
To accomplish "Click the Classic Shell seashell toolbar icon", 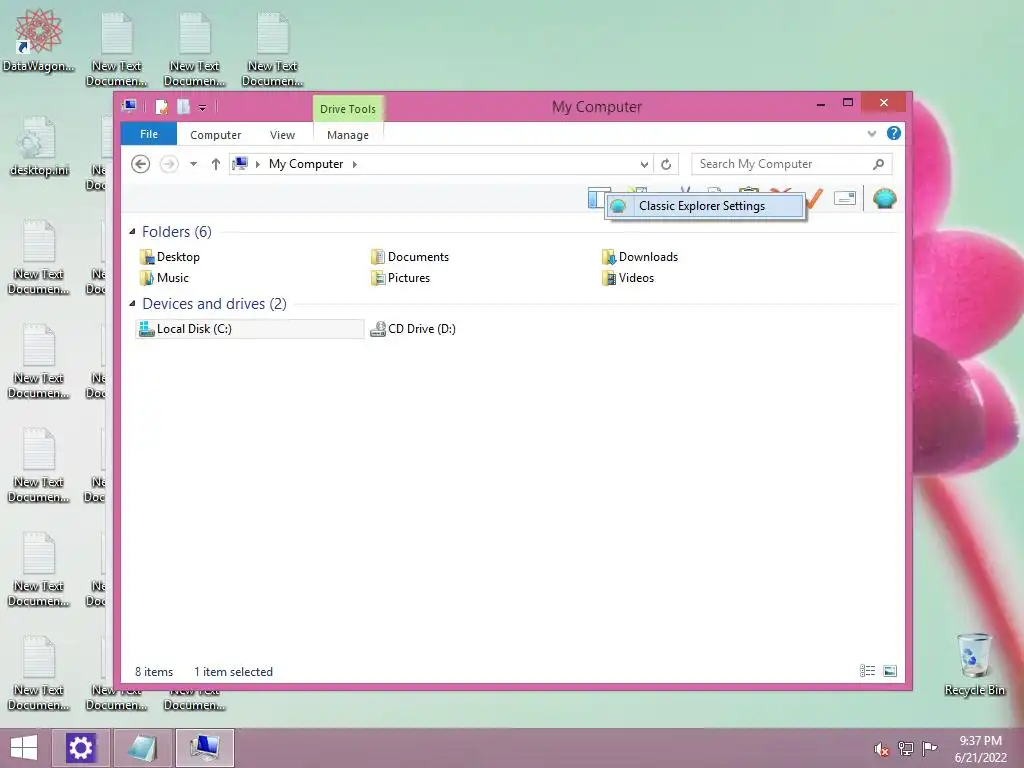I will [x=884, y=198].
